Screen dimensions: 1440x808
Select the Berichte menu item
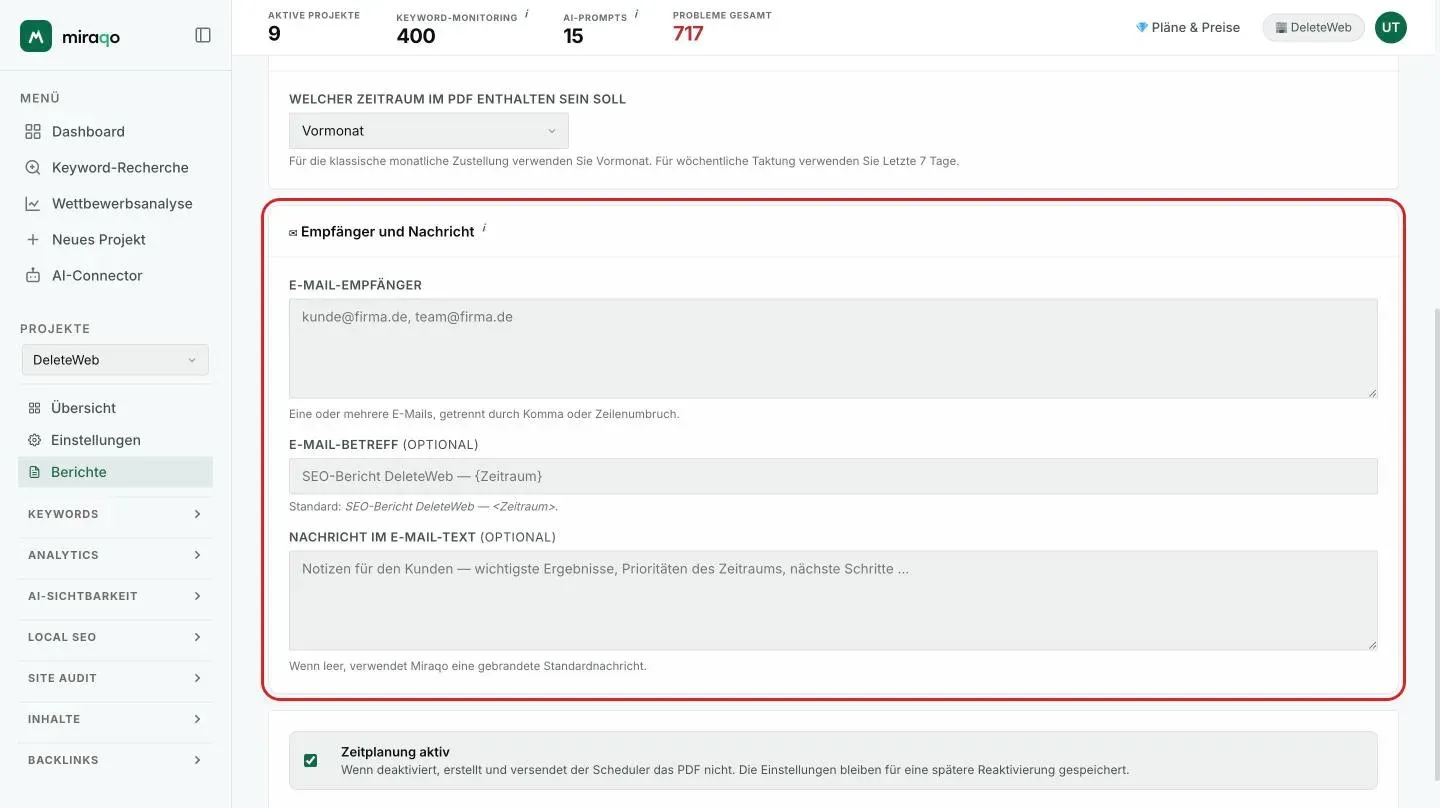tap(115, 472)
